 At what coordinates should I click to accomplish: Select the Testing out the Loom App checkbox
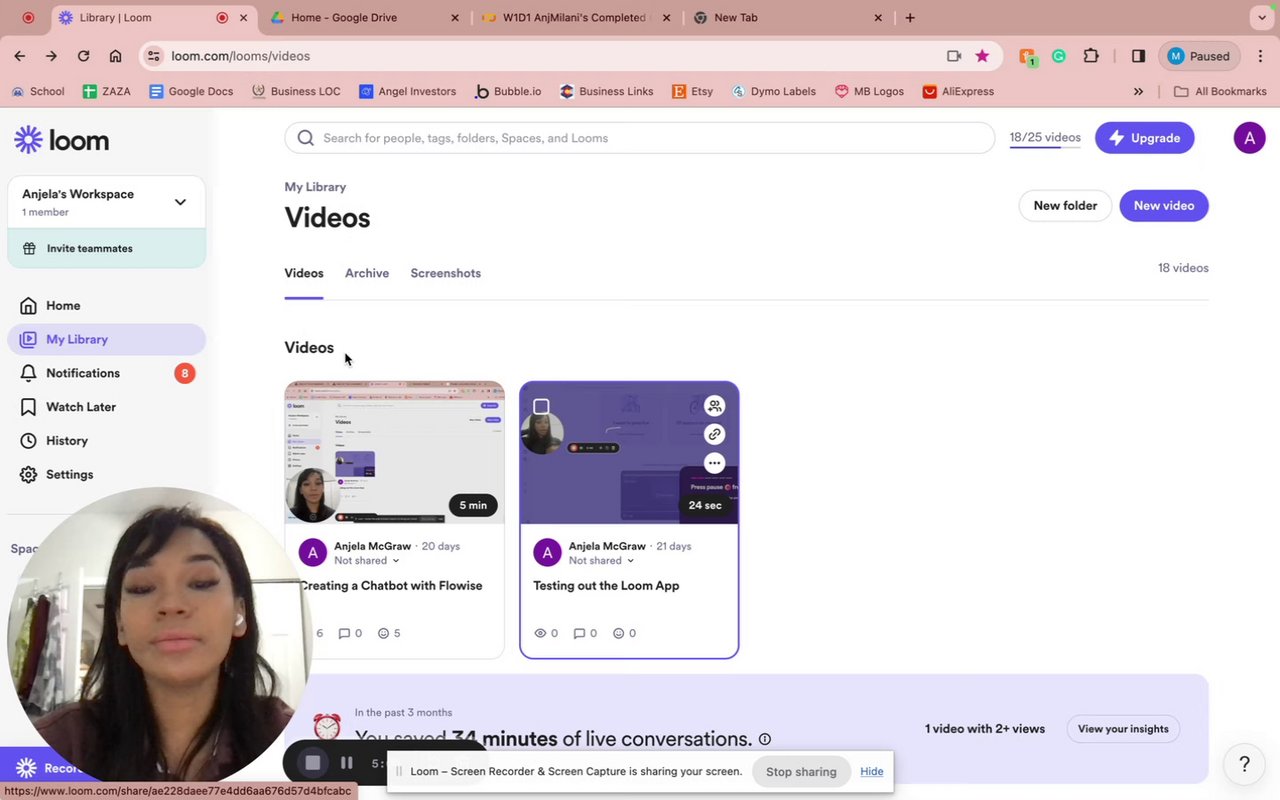541,406
